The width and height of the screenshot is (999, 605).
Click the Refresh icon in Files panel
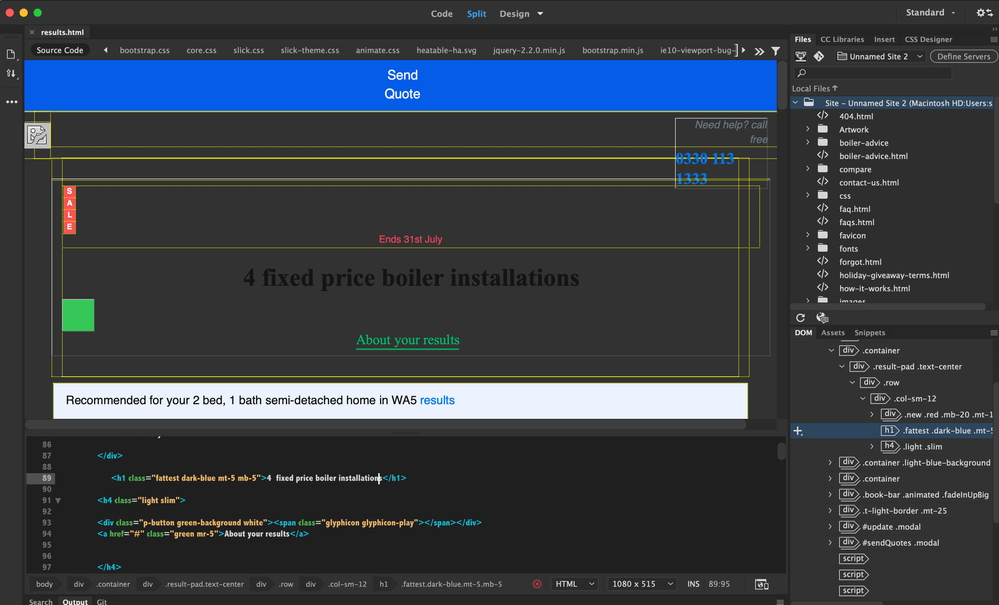point(801,318)
